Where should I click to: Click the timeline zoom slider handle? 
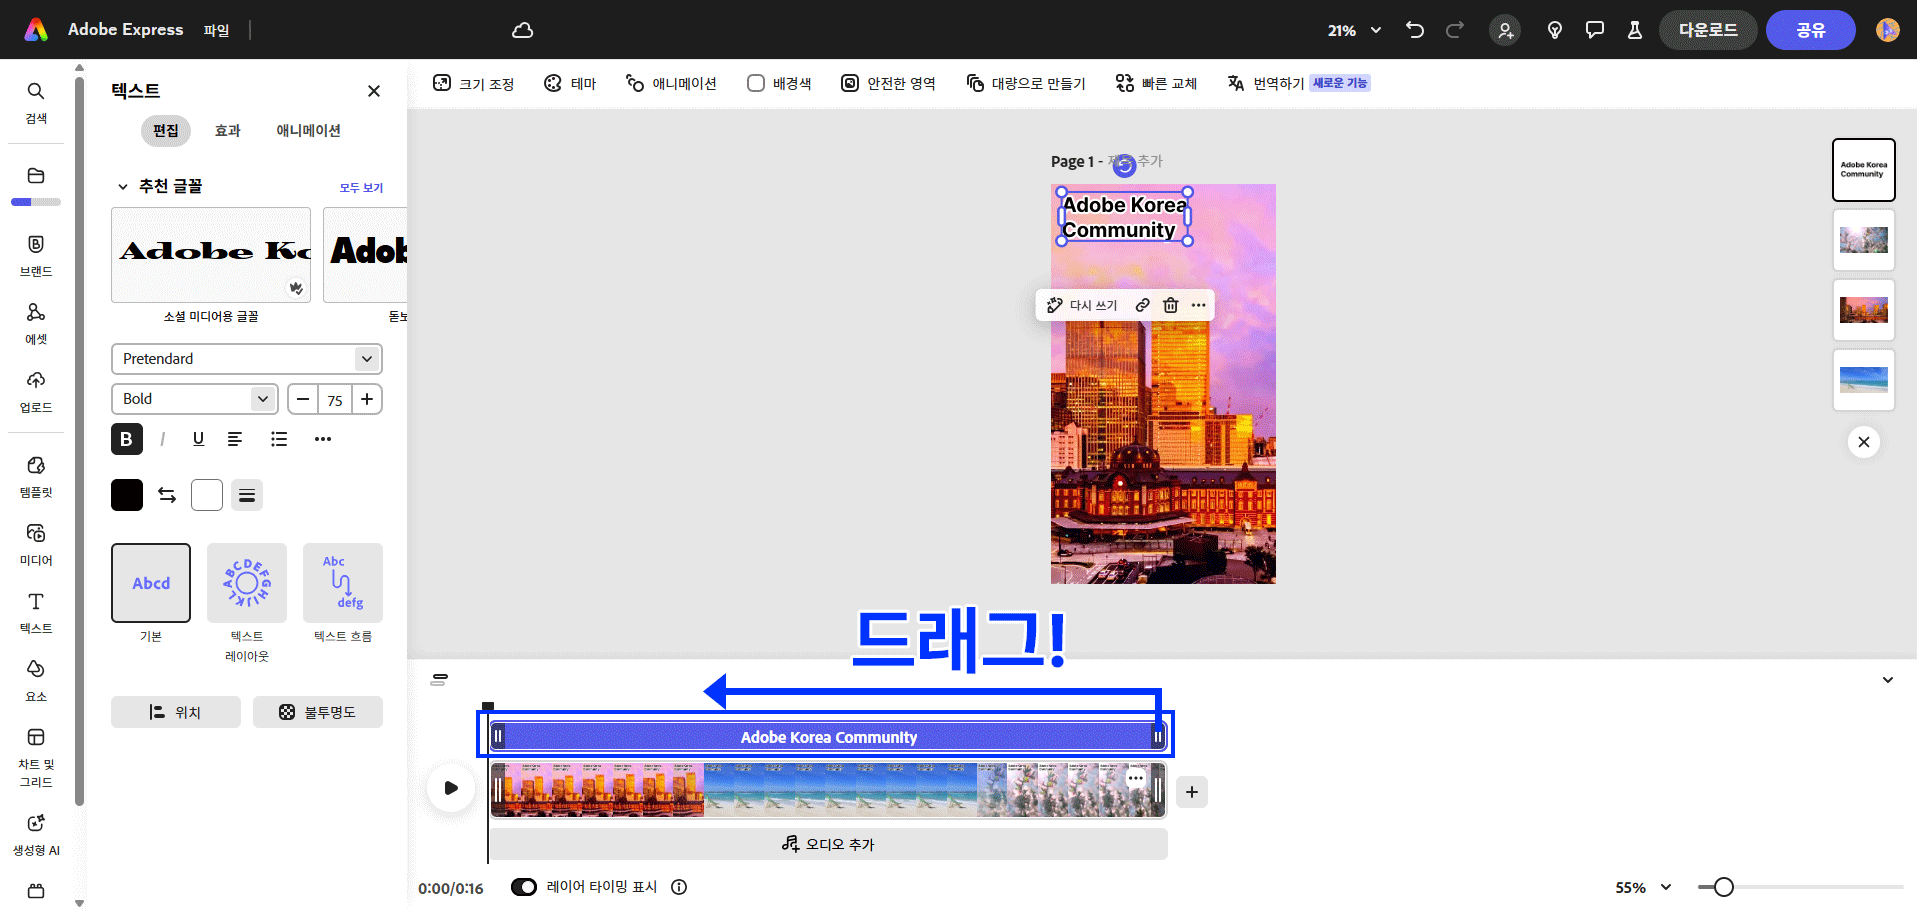1723,887
